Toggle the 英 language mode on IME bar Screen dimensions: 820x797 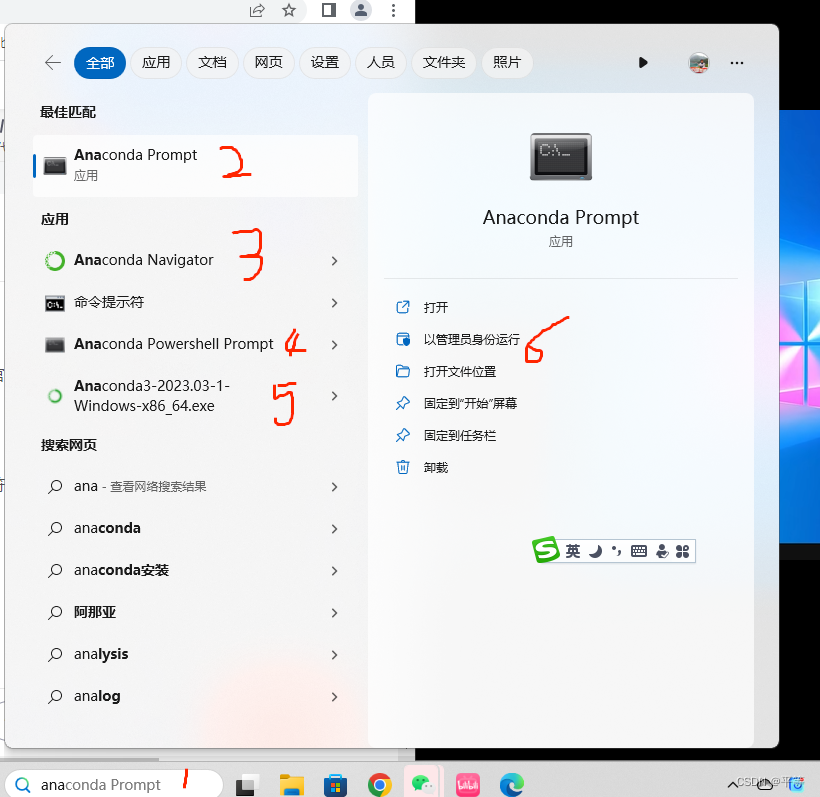[573, 551]
